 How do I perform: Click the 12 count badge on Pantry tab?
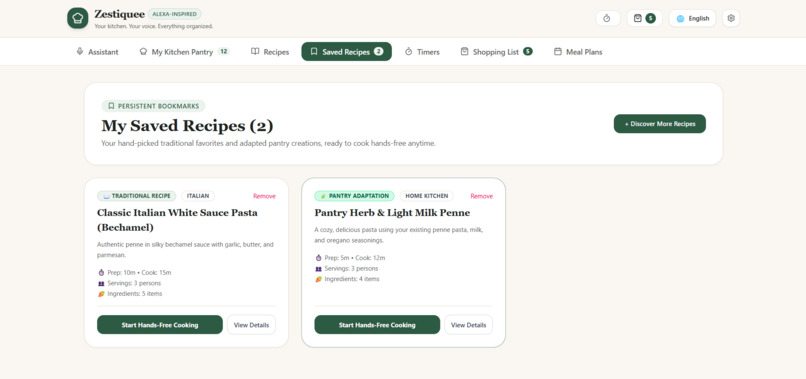point(224,51)
